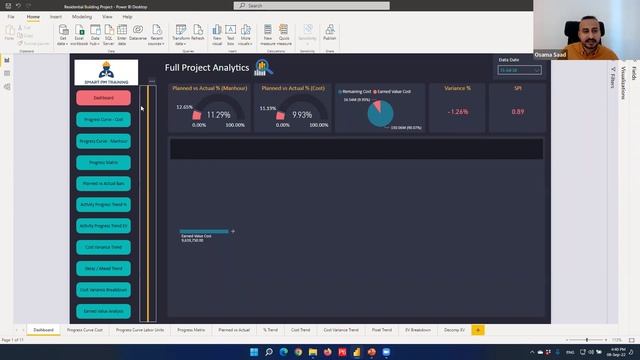Image resolution: width=640 pixels, height=360 pixels.
Task: Open File Explorer from taskbar
Action: click(313, 352)
